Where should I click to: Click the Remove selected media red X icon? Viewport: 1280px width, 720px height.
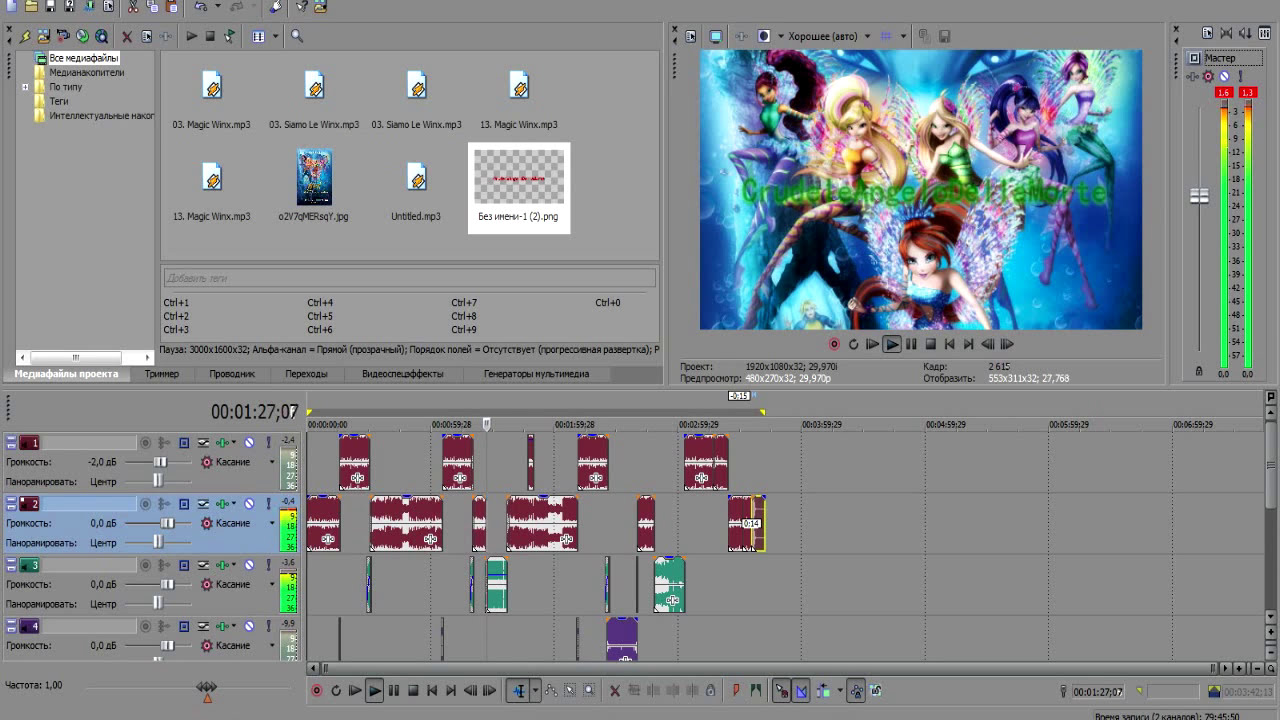(x=127, y=37)
